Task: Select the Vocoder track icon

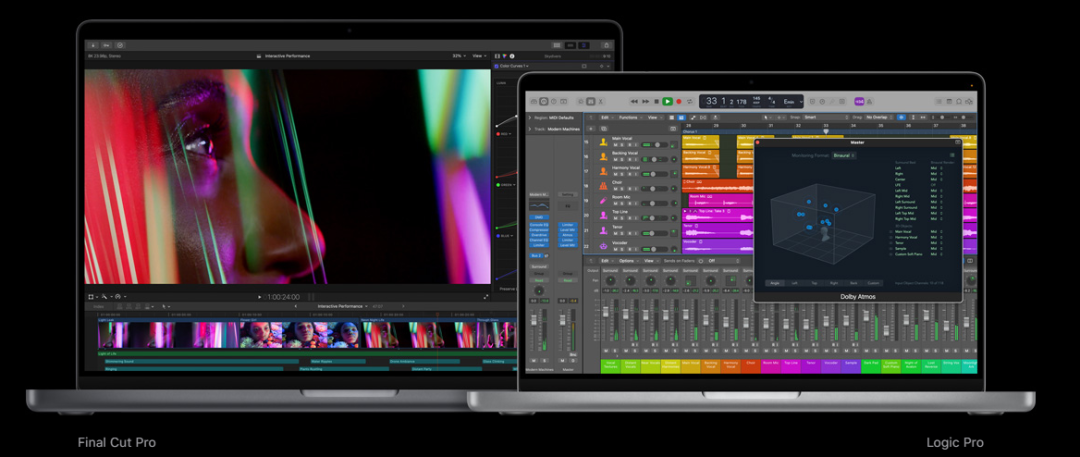Action: pyautogui.click(x=603, y=246)
